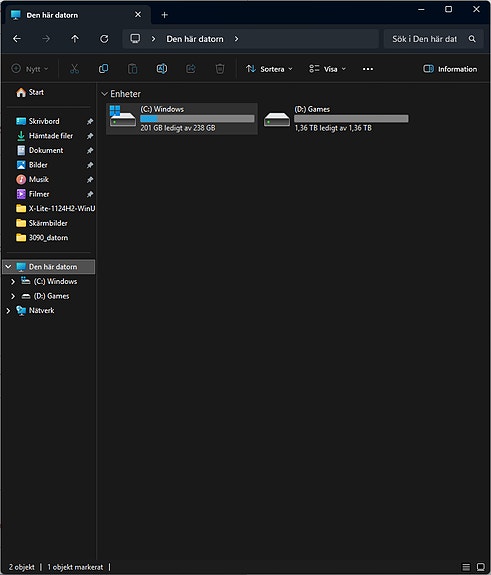Unpin Musik from quick access
491x575 pixels.
[90, 180]
